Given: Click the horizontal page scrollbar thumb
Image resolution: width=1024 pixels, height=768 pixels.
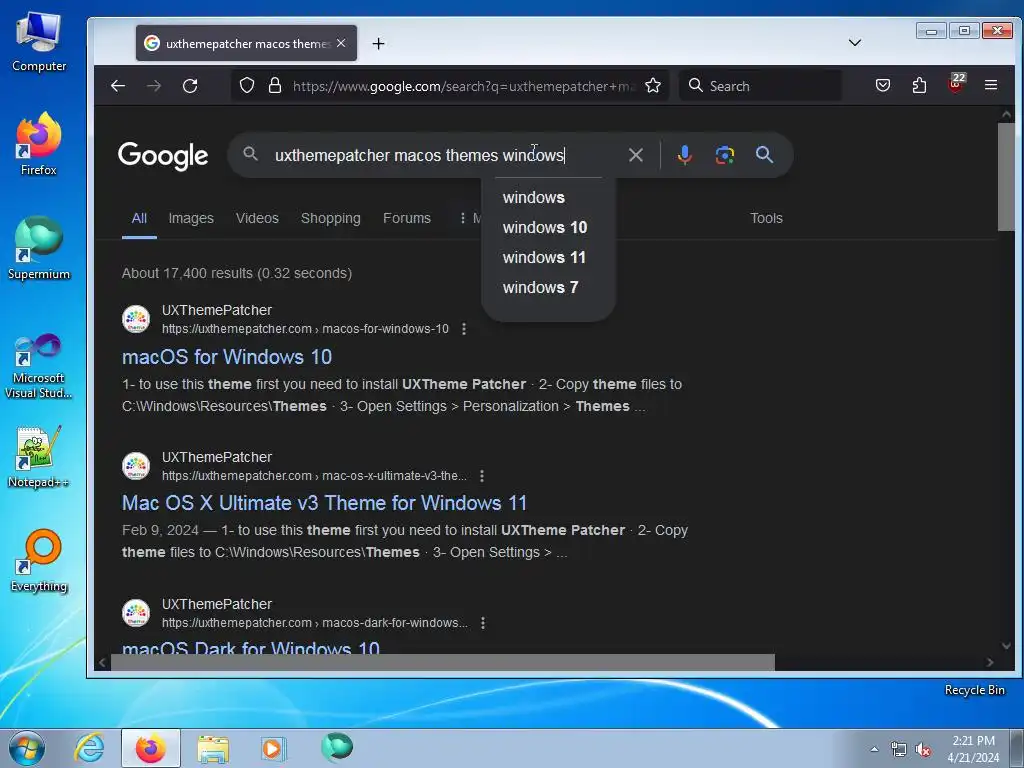Looking at the screenshot, I should (443, 662).
